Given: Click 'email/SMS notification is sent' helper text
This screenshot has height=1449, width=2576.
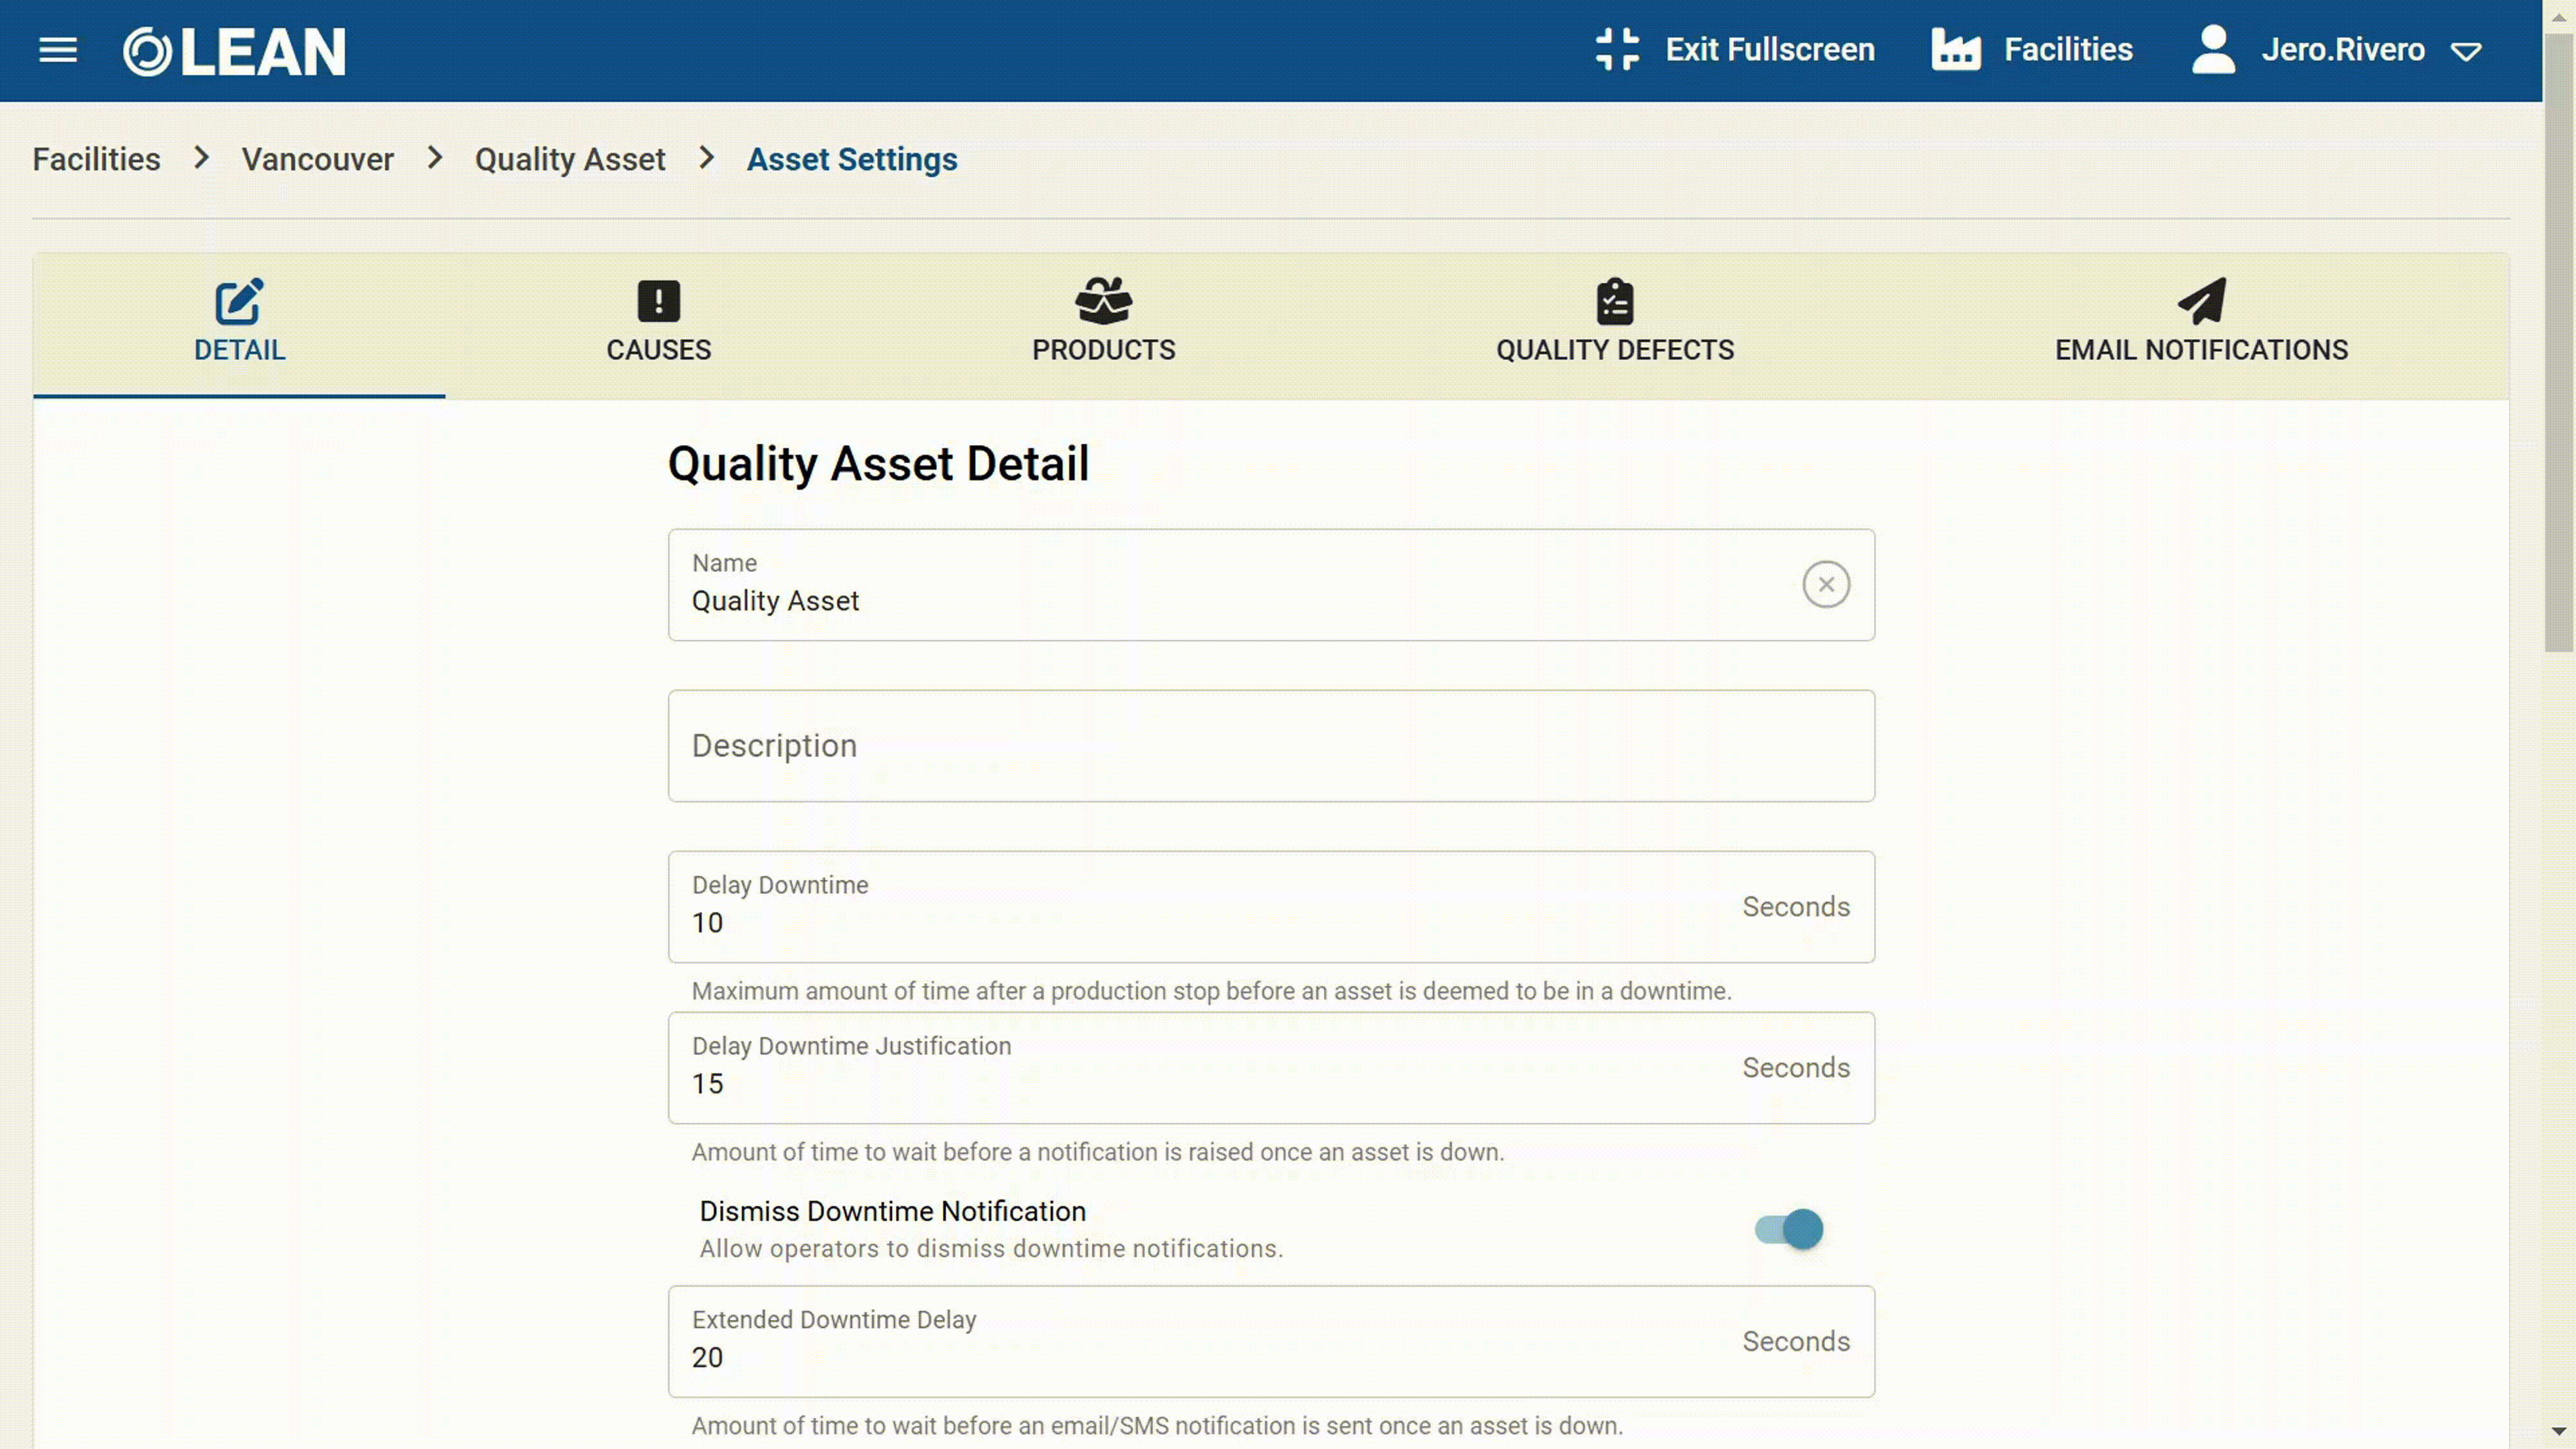Looking at the screenshot, I should pos(1157,1426).
